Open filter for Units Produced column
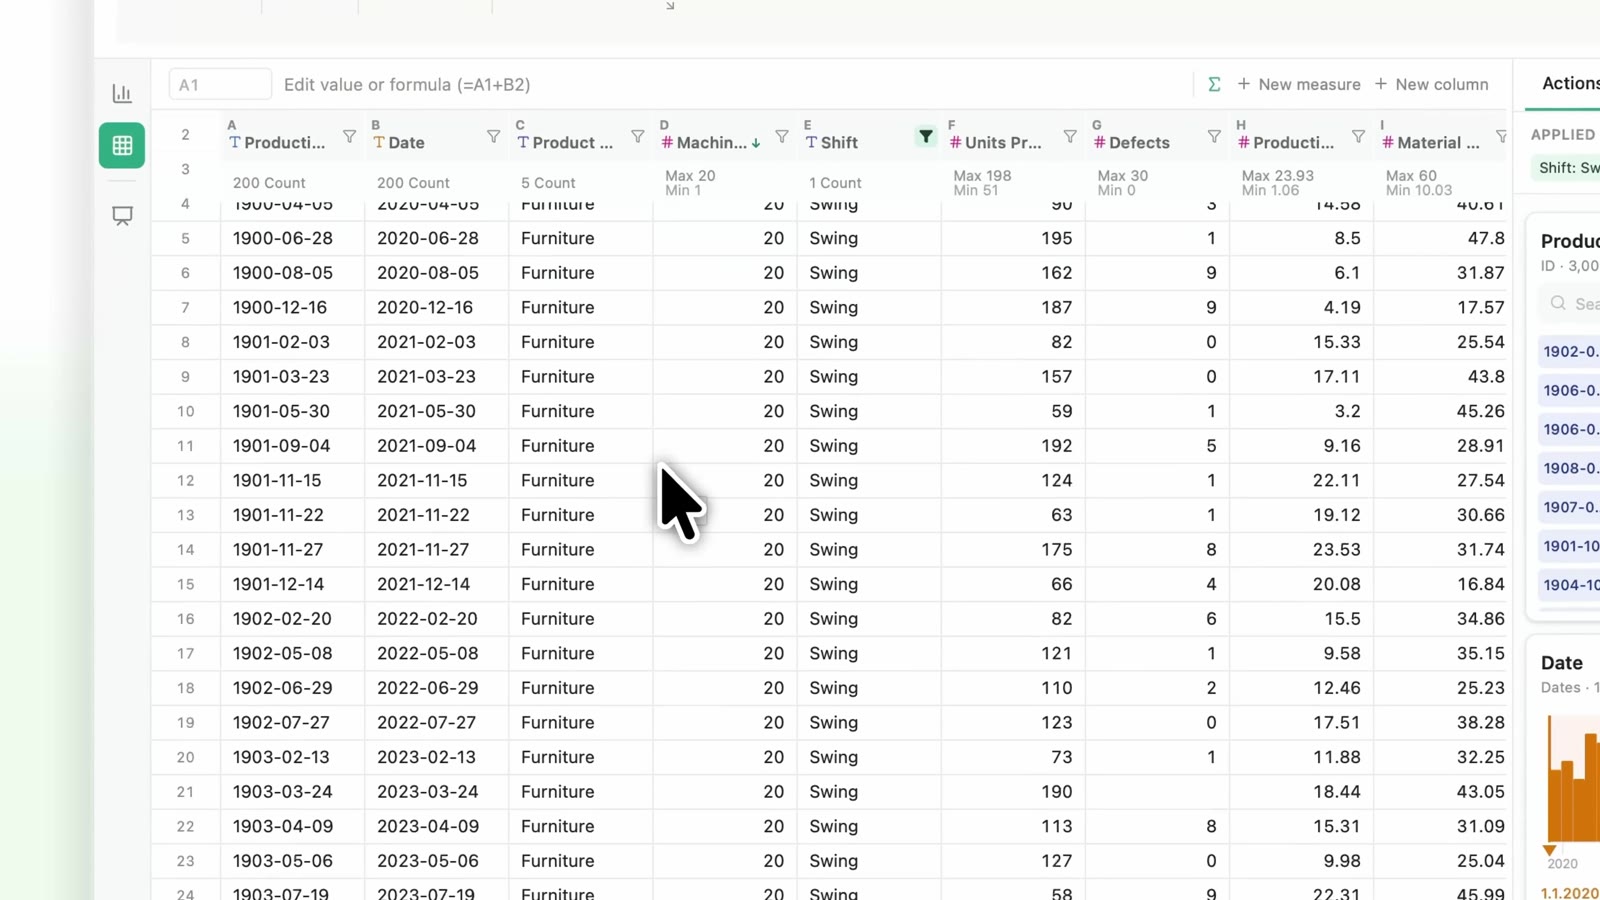1600x900 pixels. click(1069, 136)
